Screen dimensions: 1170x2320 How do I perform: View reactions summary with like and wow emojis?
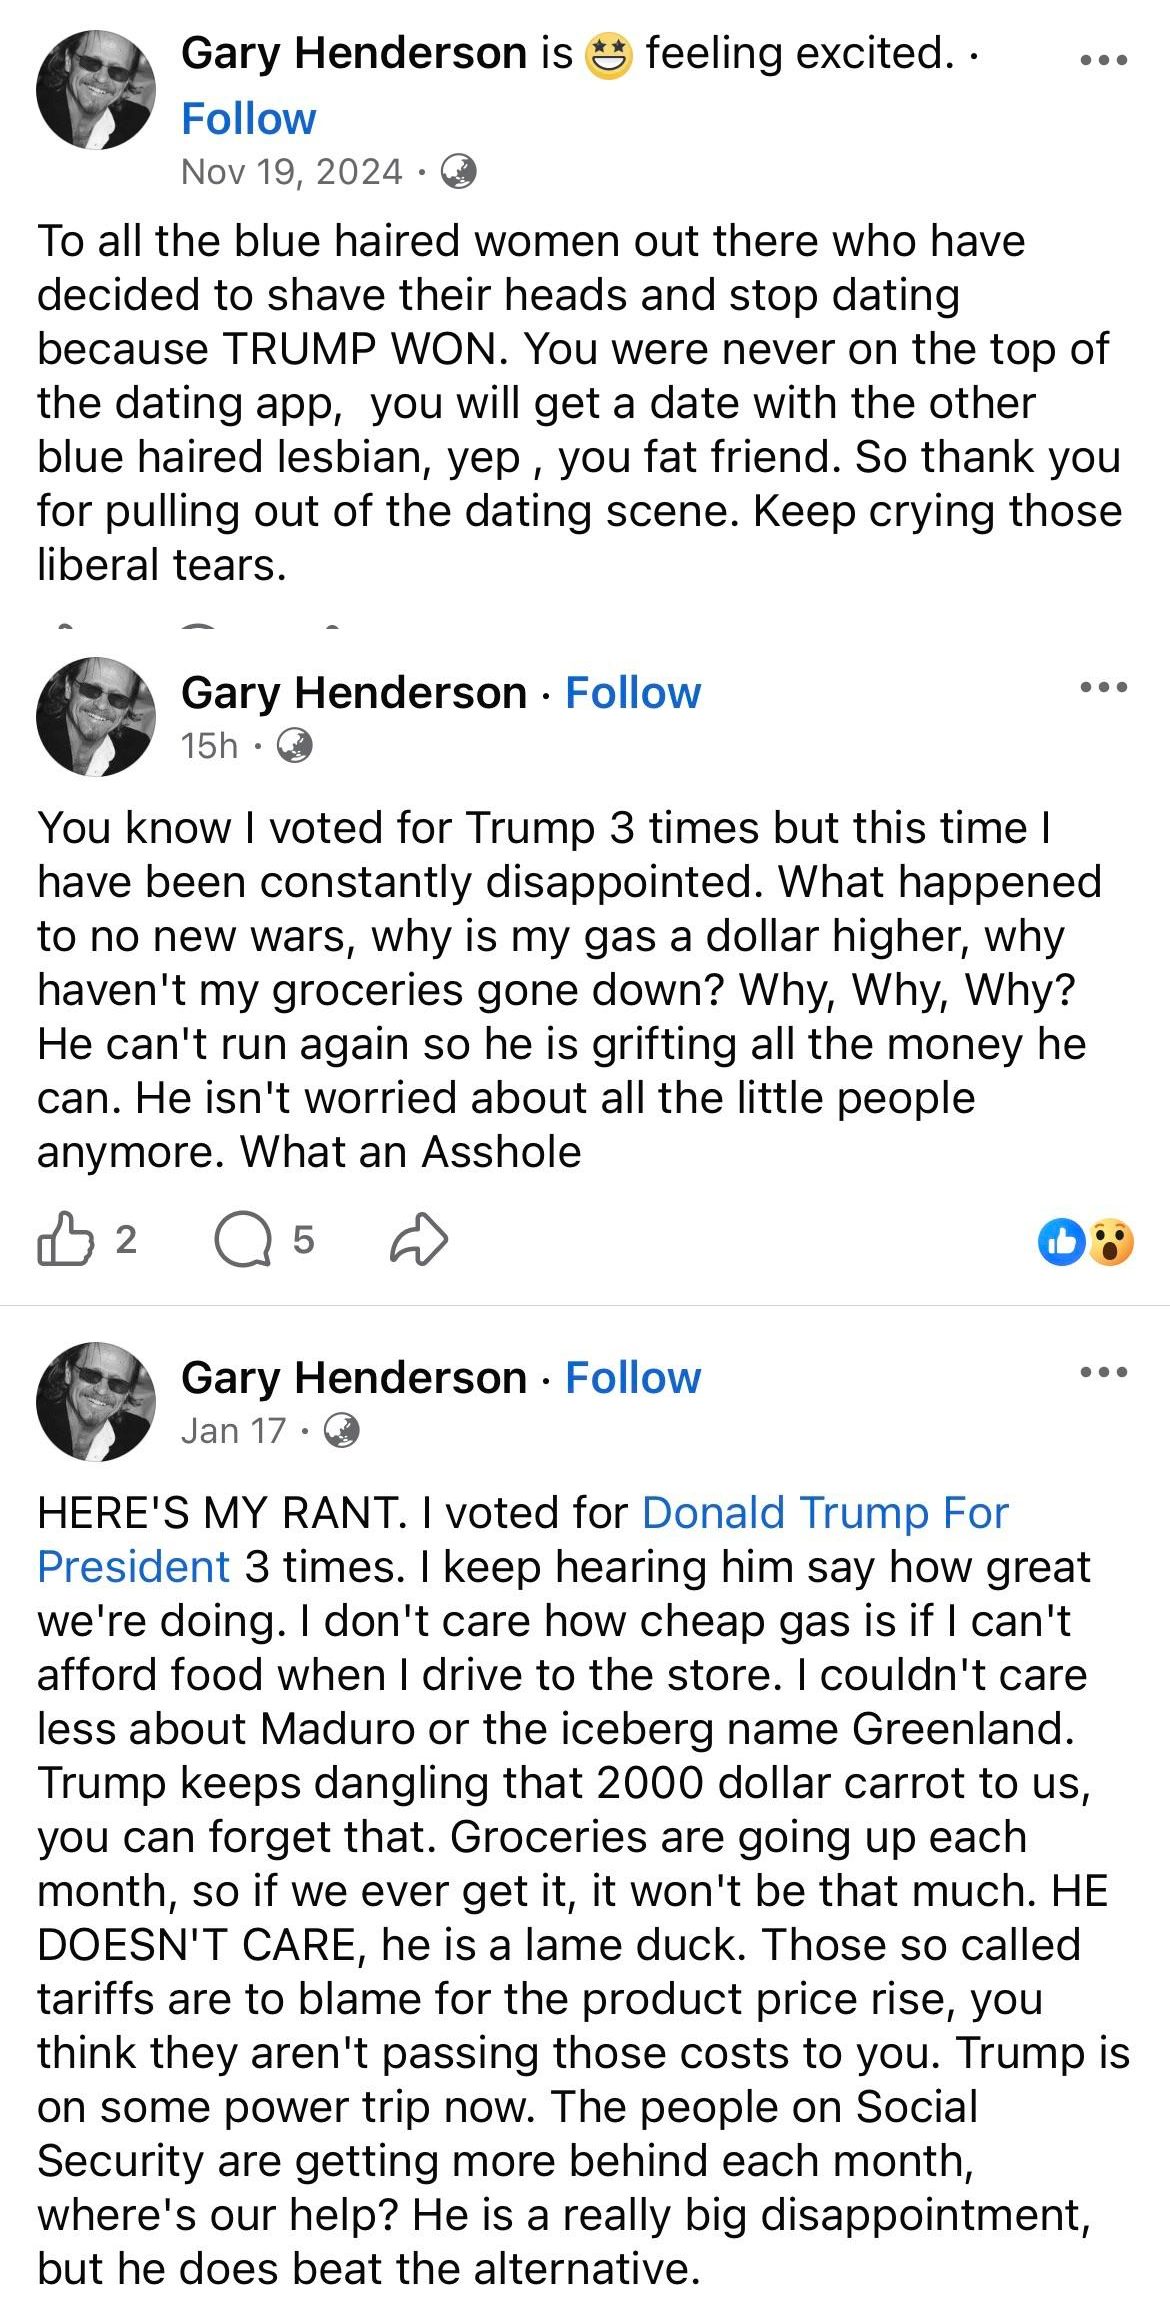(1086, 1242)
